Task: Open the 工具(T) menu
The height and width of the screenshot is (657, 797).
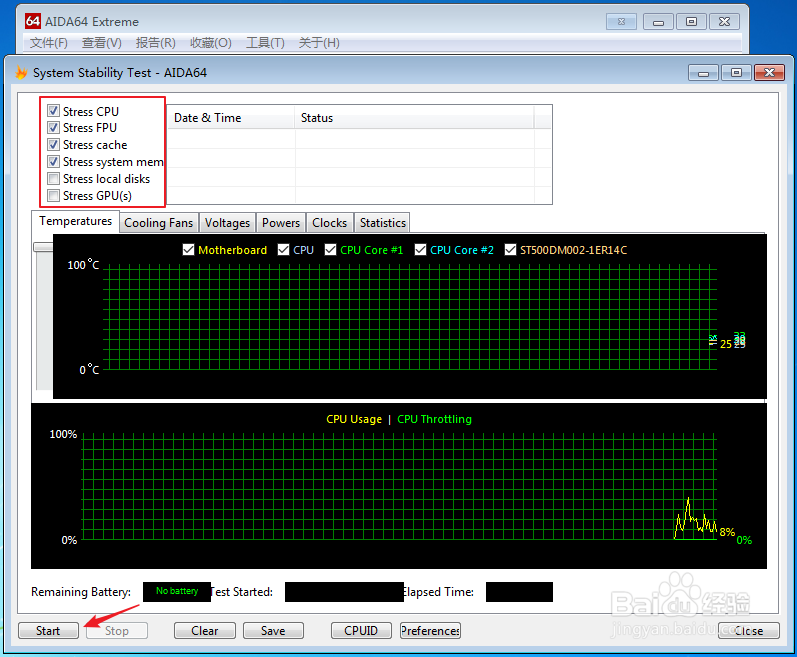Action: tap(265, 43)
